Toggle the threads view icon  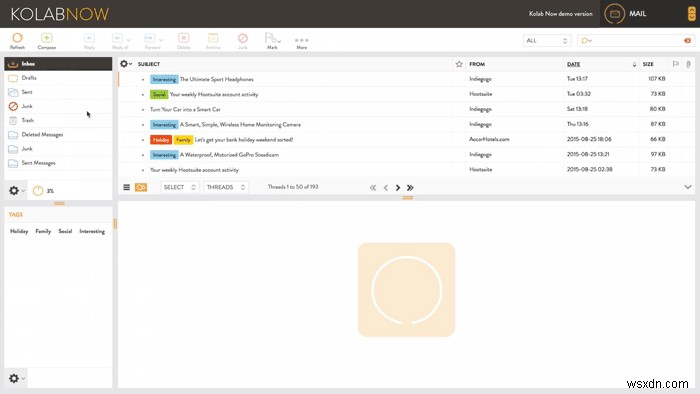click(141, 187)
